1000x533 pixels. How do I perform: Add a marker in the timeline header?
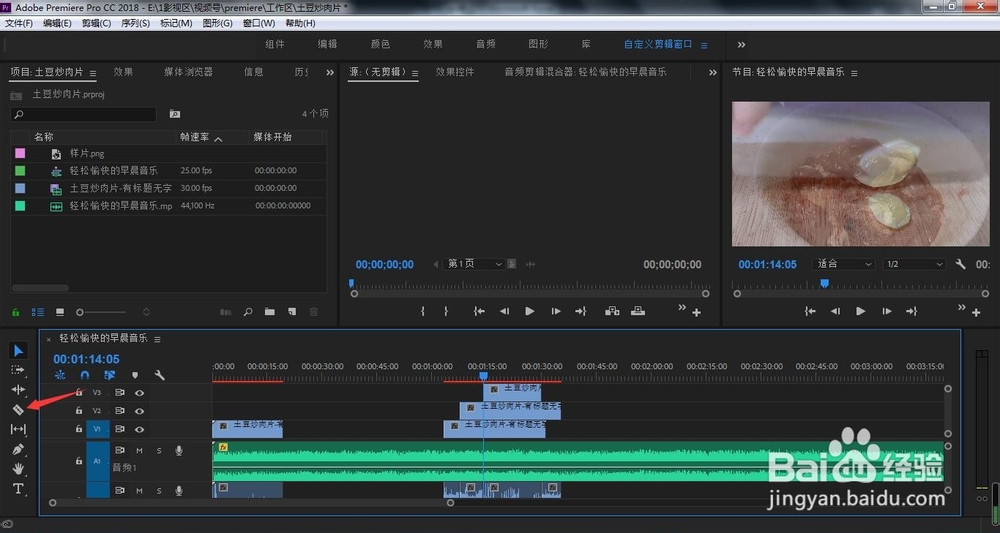(x=135, y=376)
